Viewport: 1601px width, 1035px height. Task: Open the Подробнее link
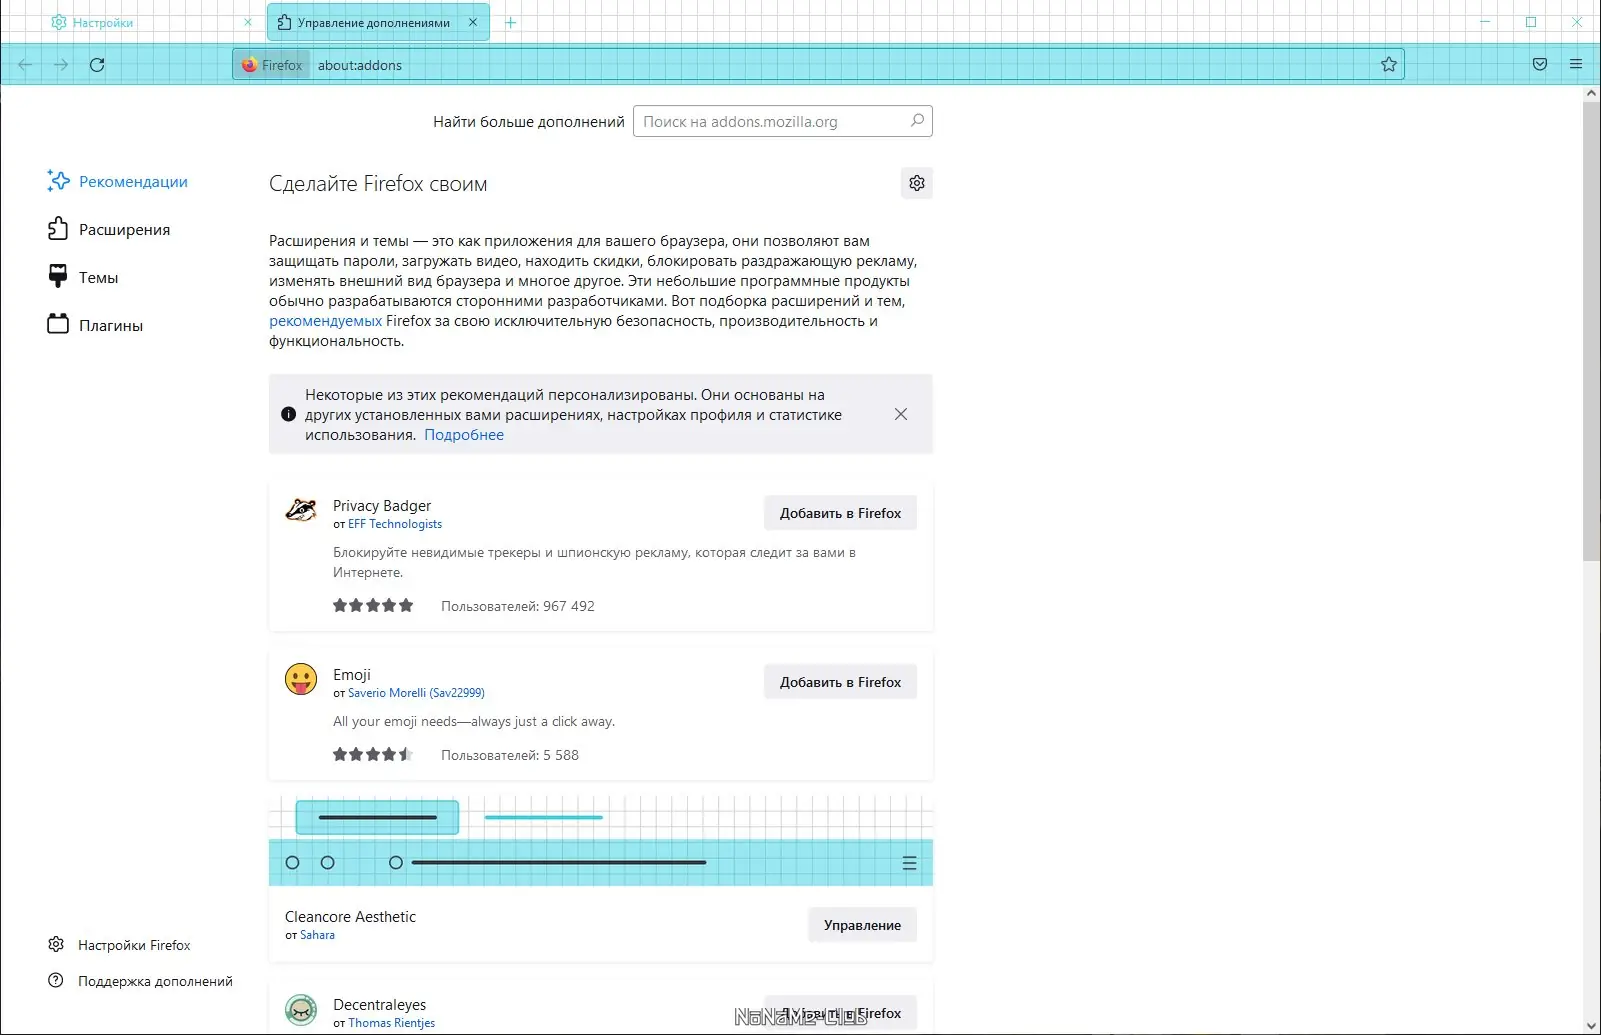pos(464,435)
